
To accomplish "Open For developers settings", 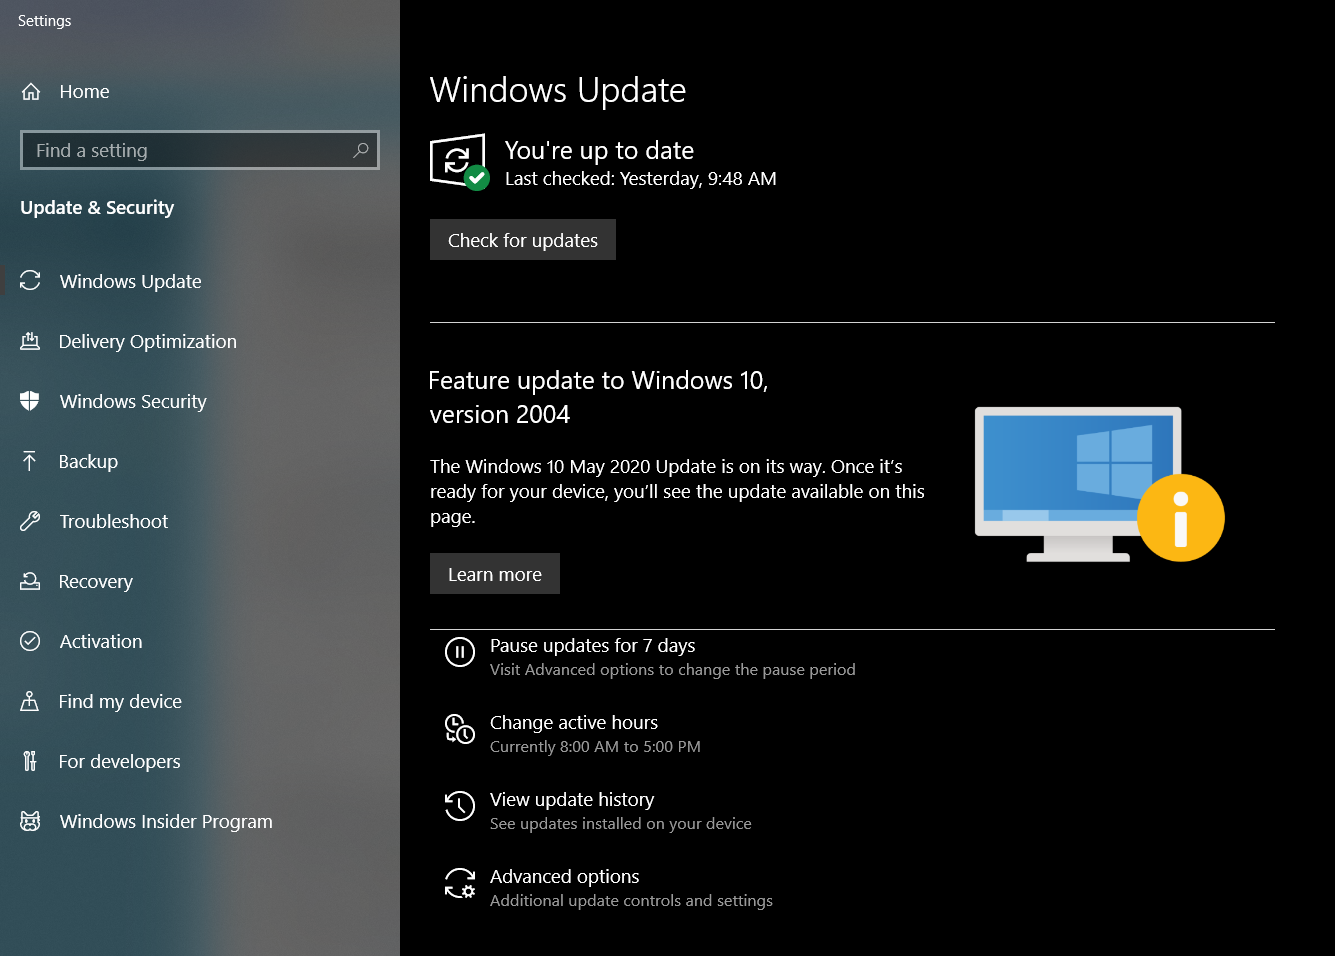I will [120, 761].
